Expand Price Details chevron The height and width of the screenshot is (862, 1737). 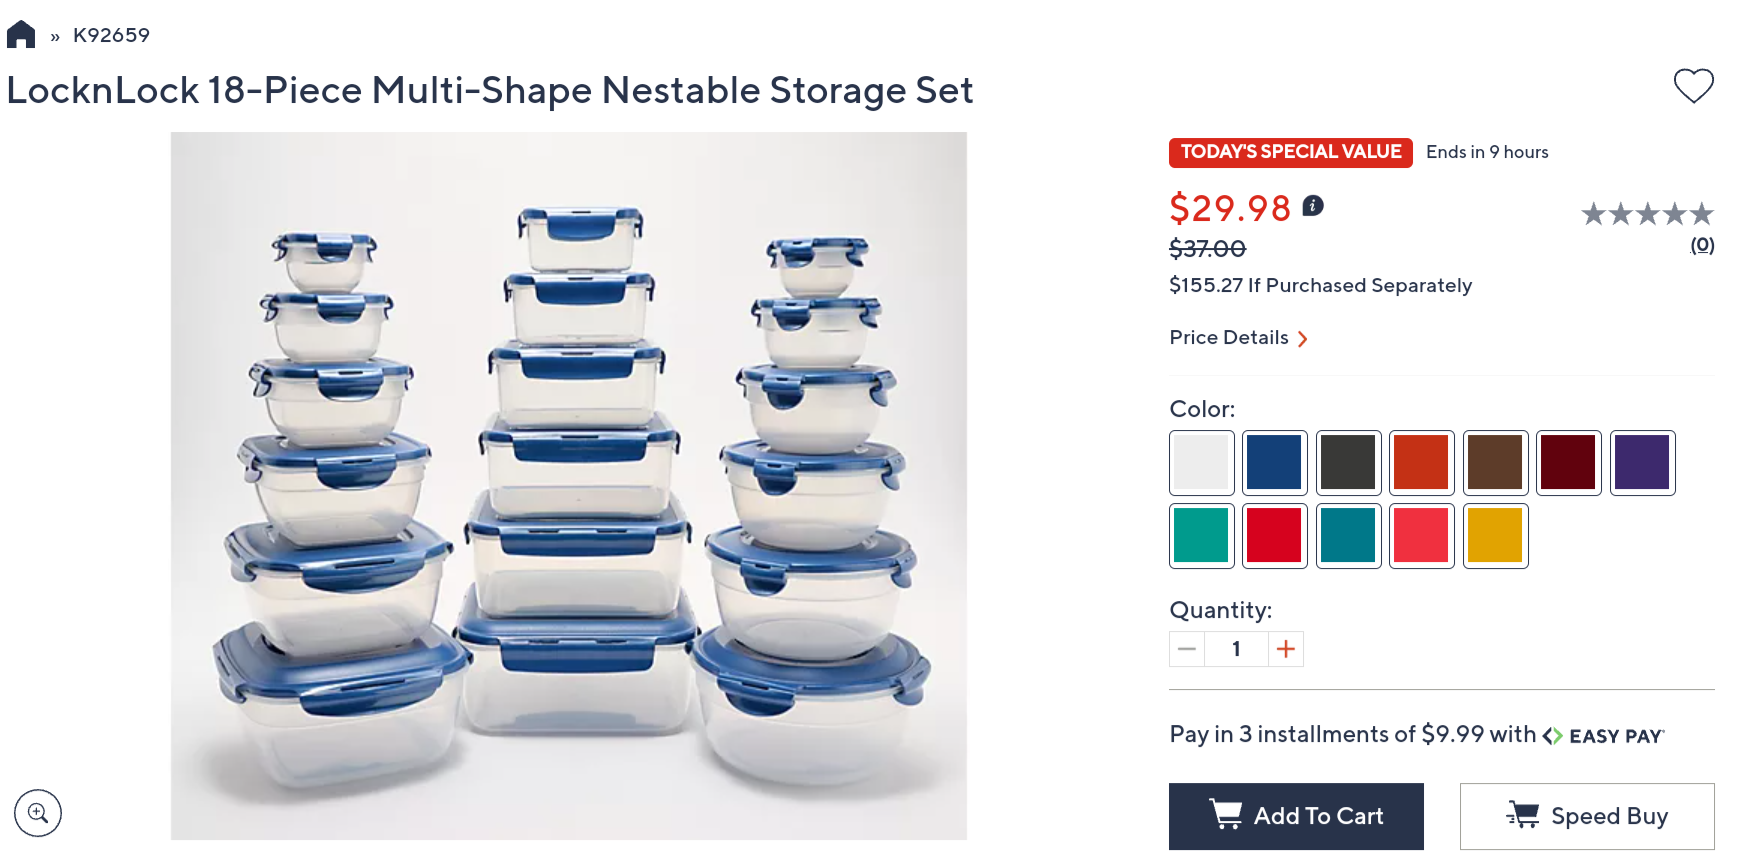[1303, 339]
